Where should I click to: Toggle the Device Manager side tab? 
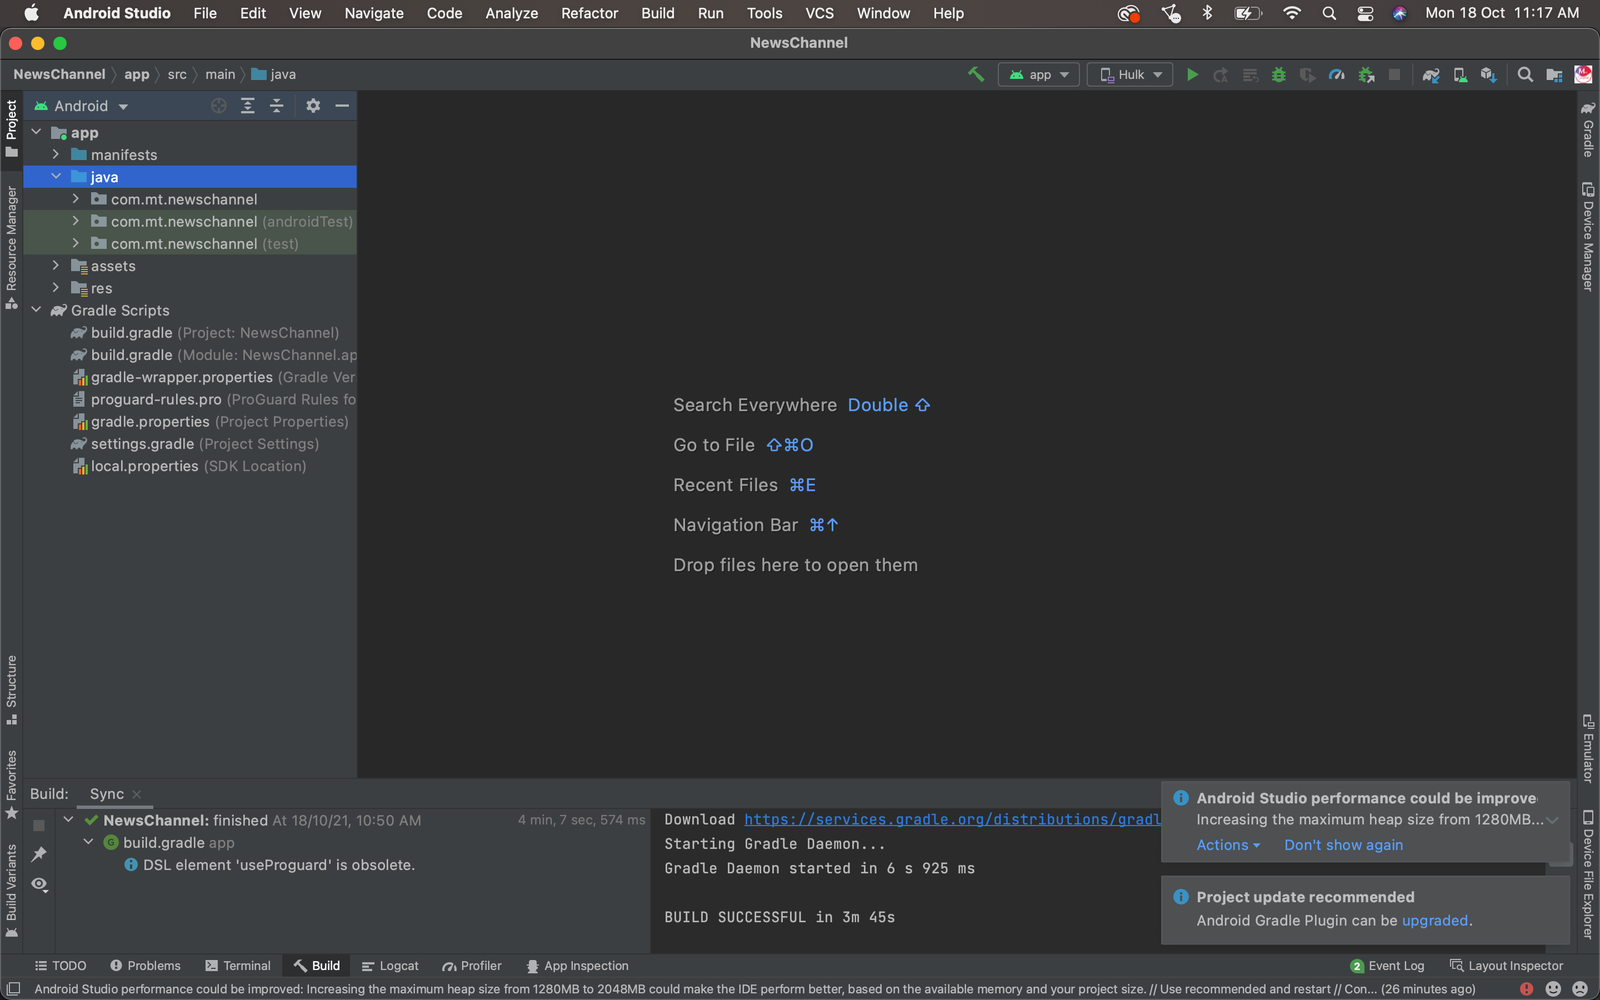1588,237
